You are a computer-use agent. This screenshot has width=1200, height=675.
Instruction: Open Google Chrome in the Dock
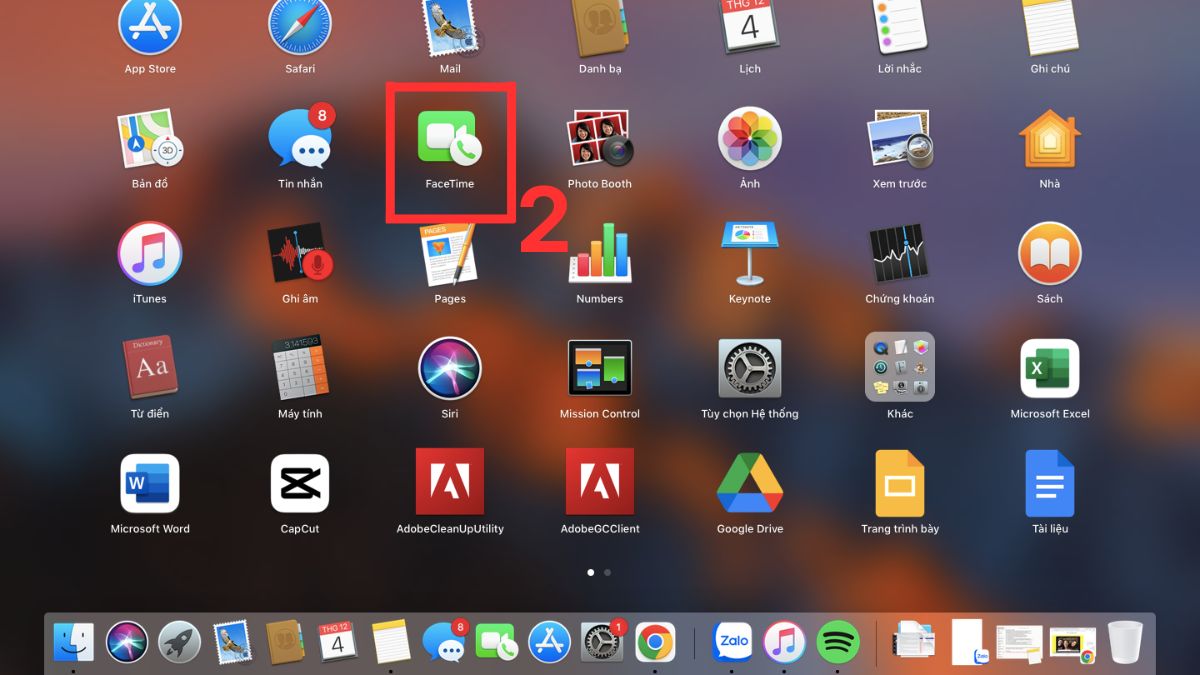click(x=657, y=641)
